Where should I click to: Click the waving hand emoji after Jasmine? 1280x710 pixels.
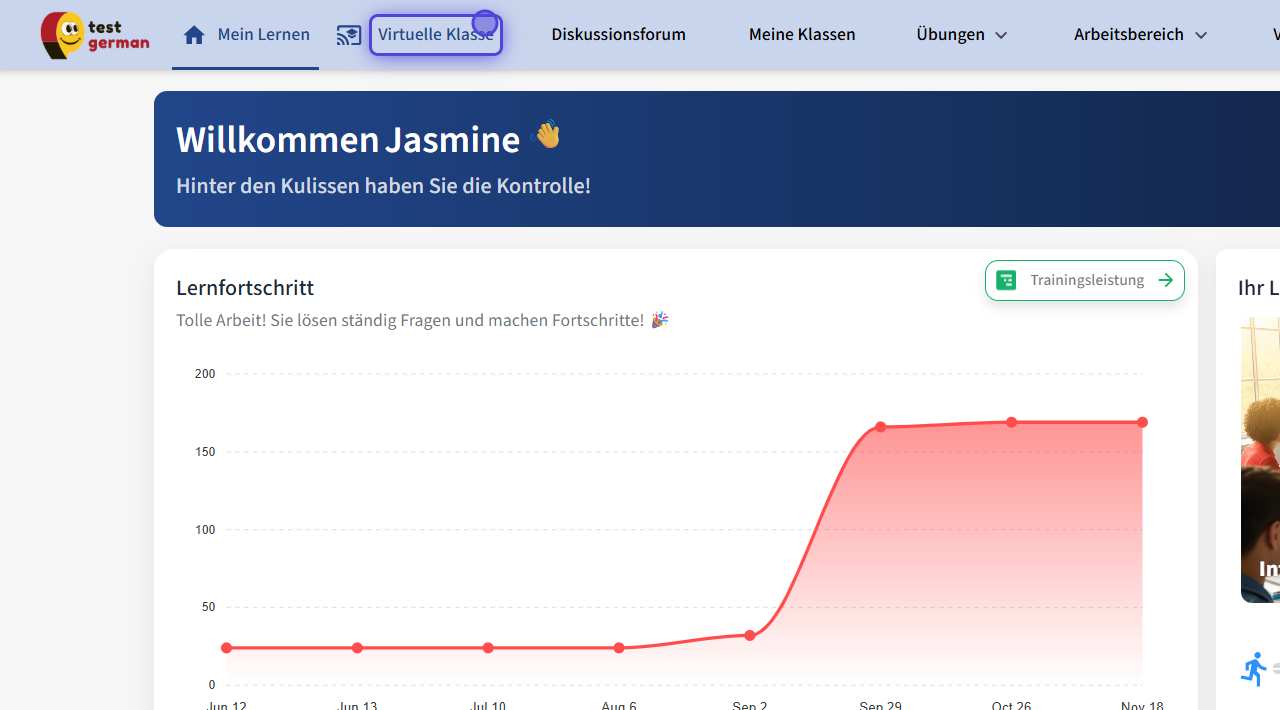[547, 135]
